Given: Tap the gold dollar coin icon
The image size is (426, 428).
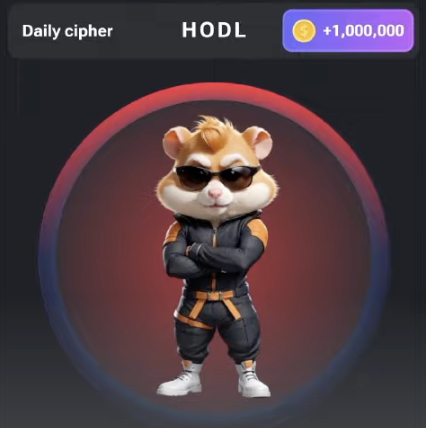Looking at the screenshot, I should pos(304,31).
